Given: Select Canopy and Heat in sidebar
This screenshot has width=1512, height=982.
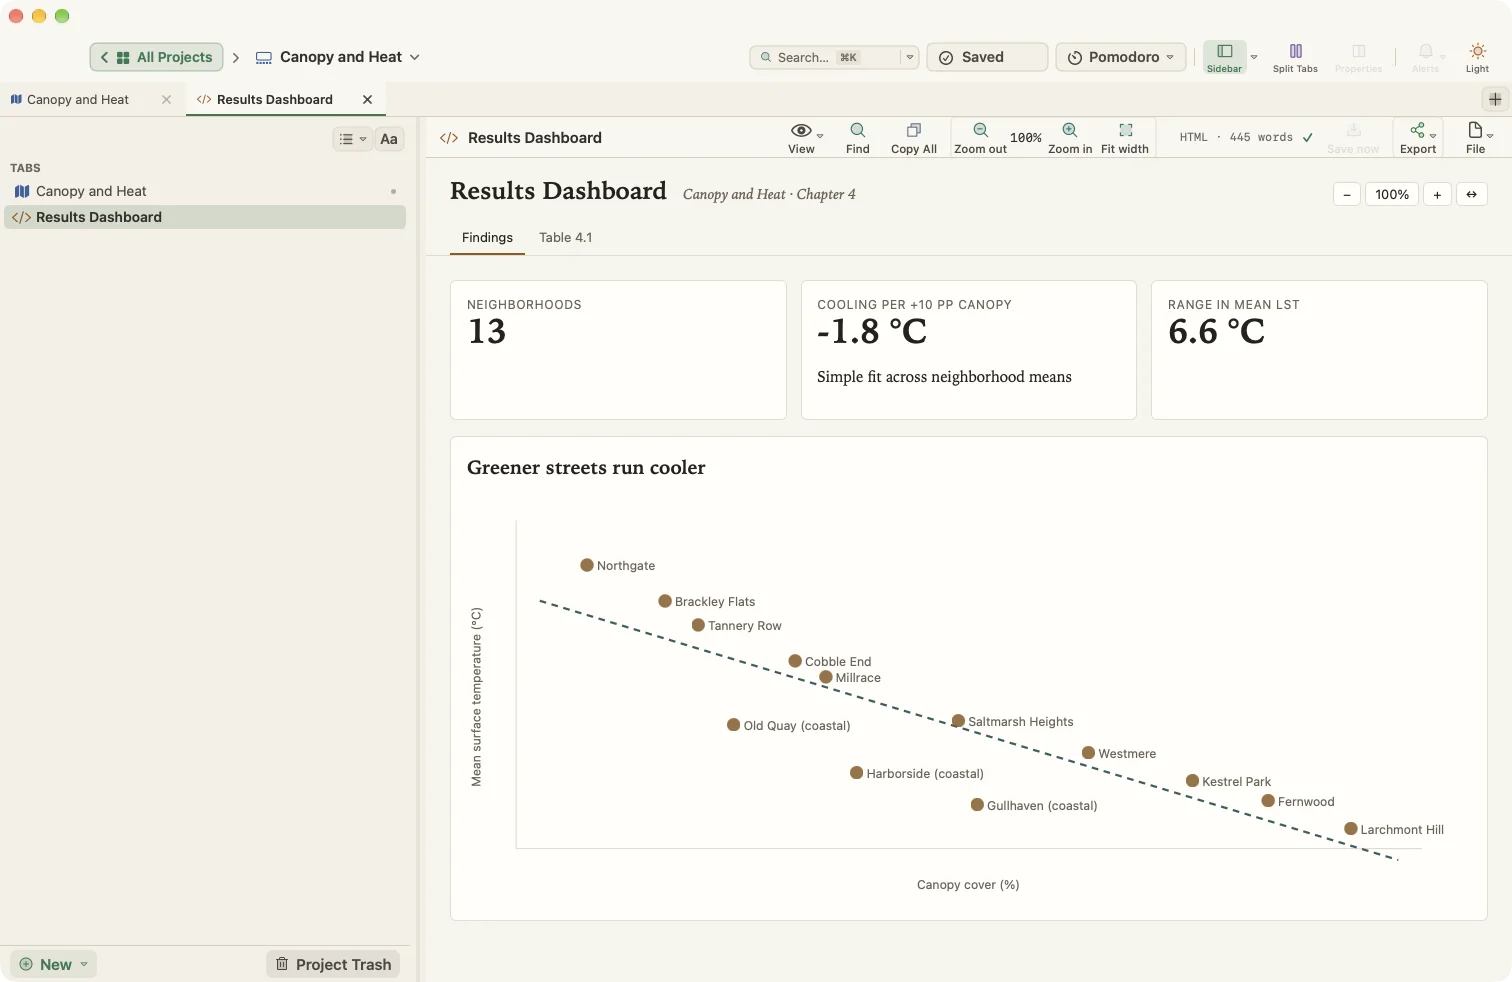Looking at the screenshot, I should pos(205,191).
